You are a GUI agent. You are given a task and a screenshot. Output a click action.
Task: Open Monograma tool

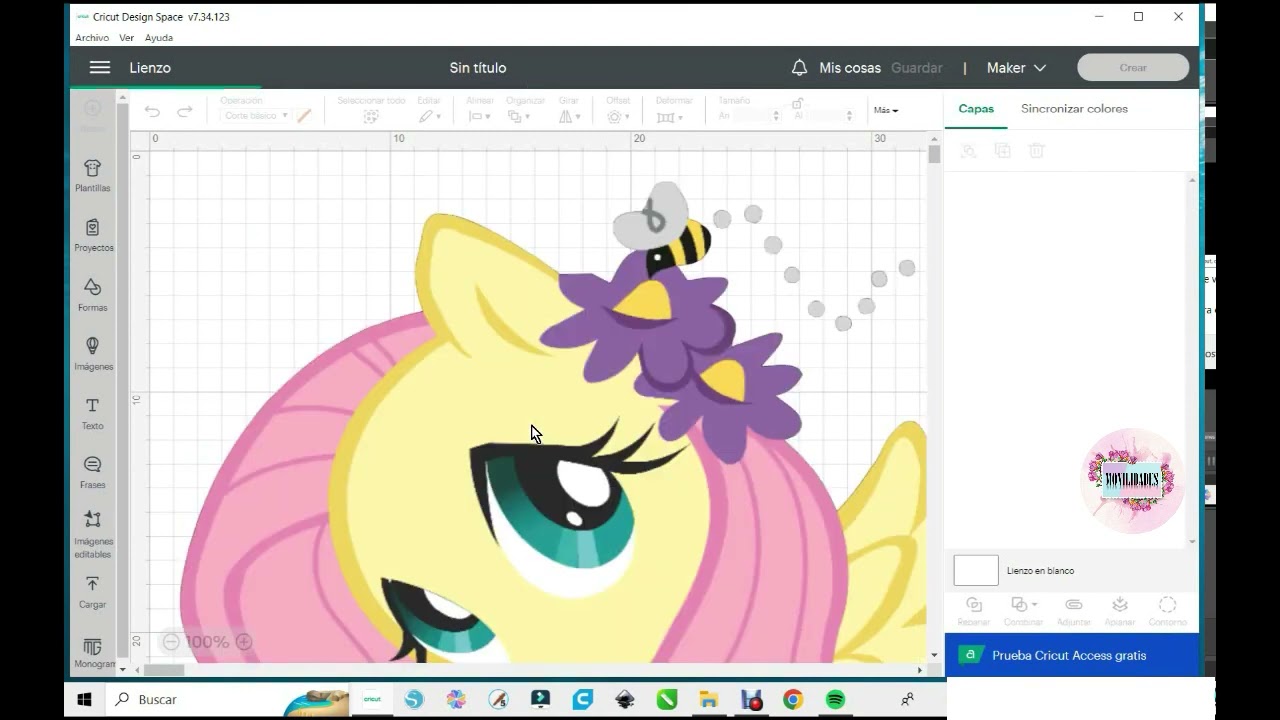92,654
